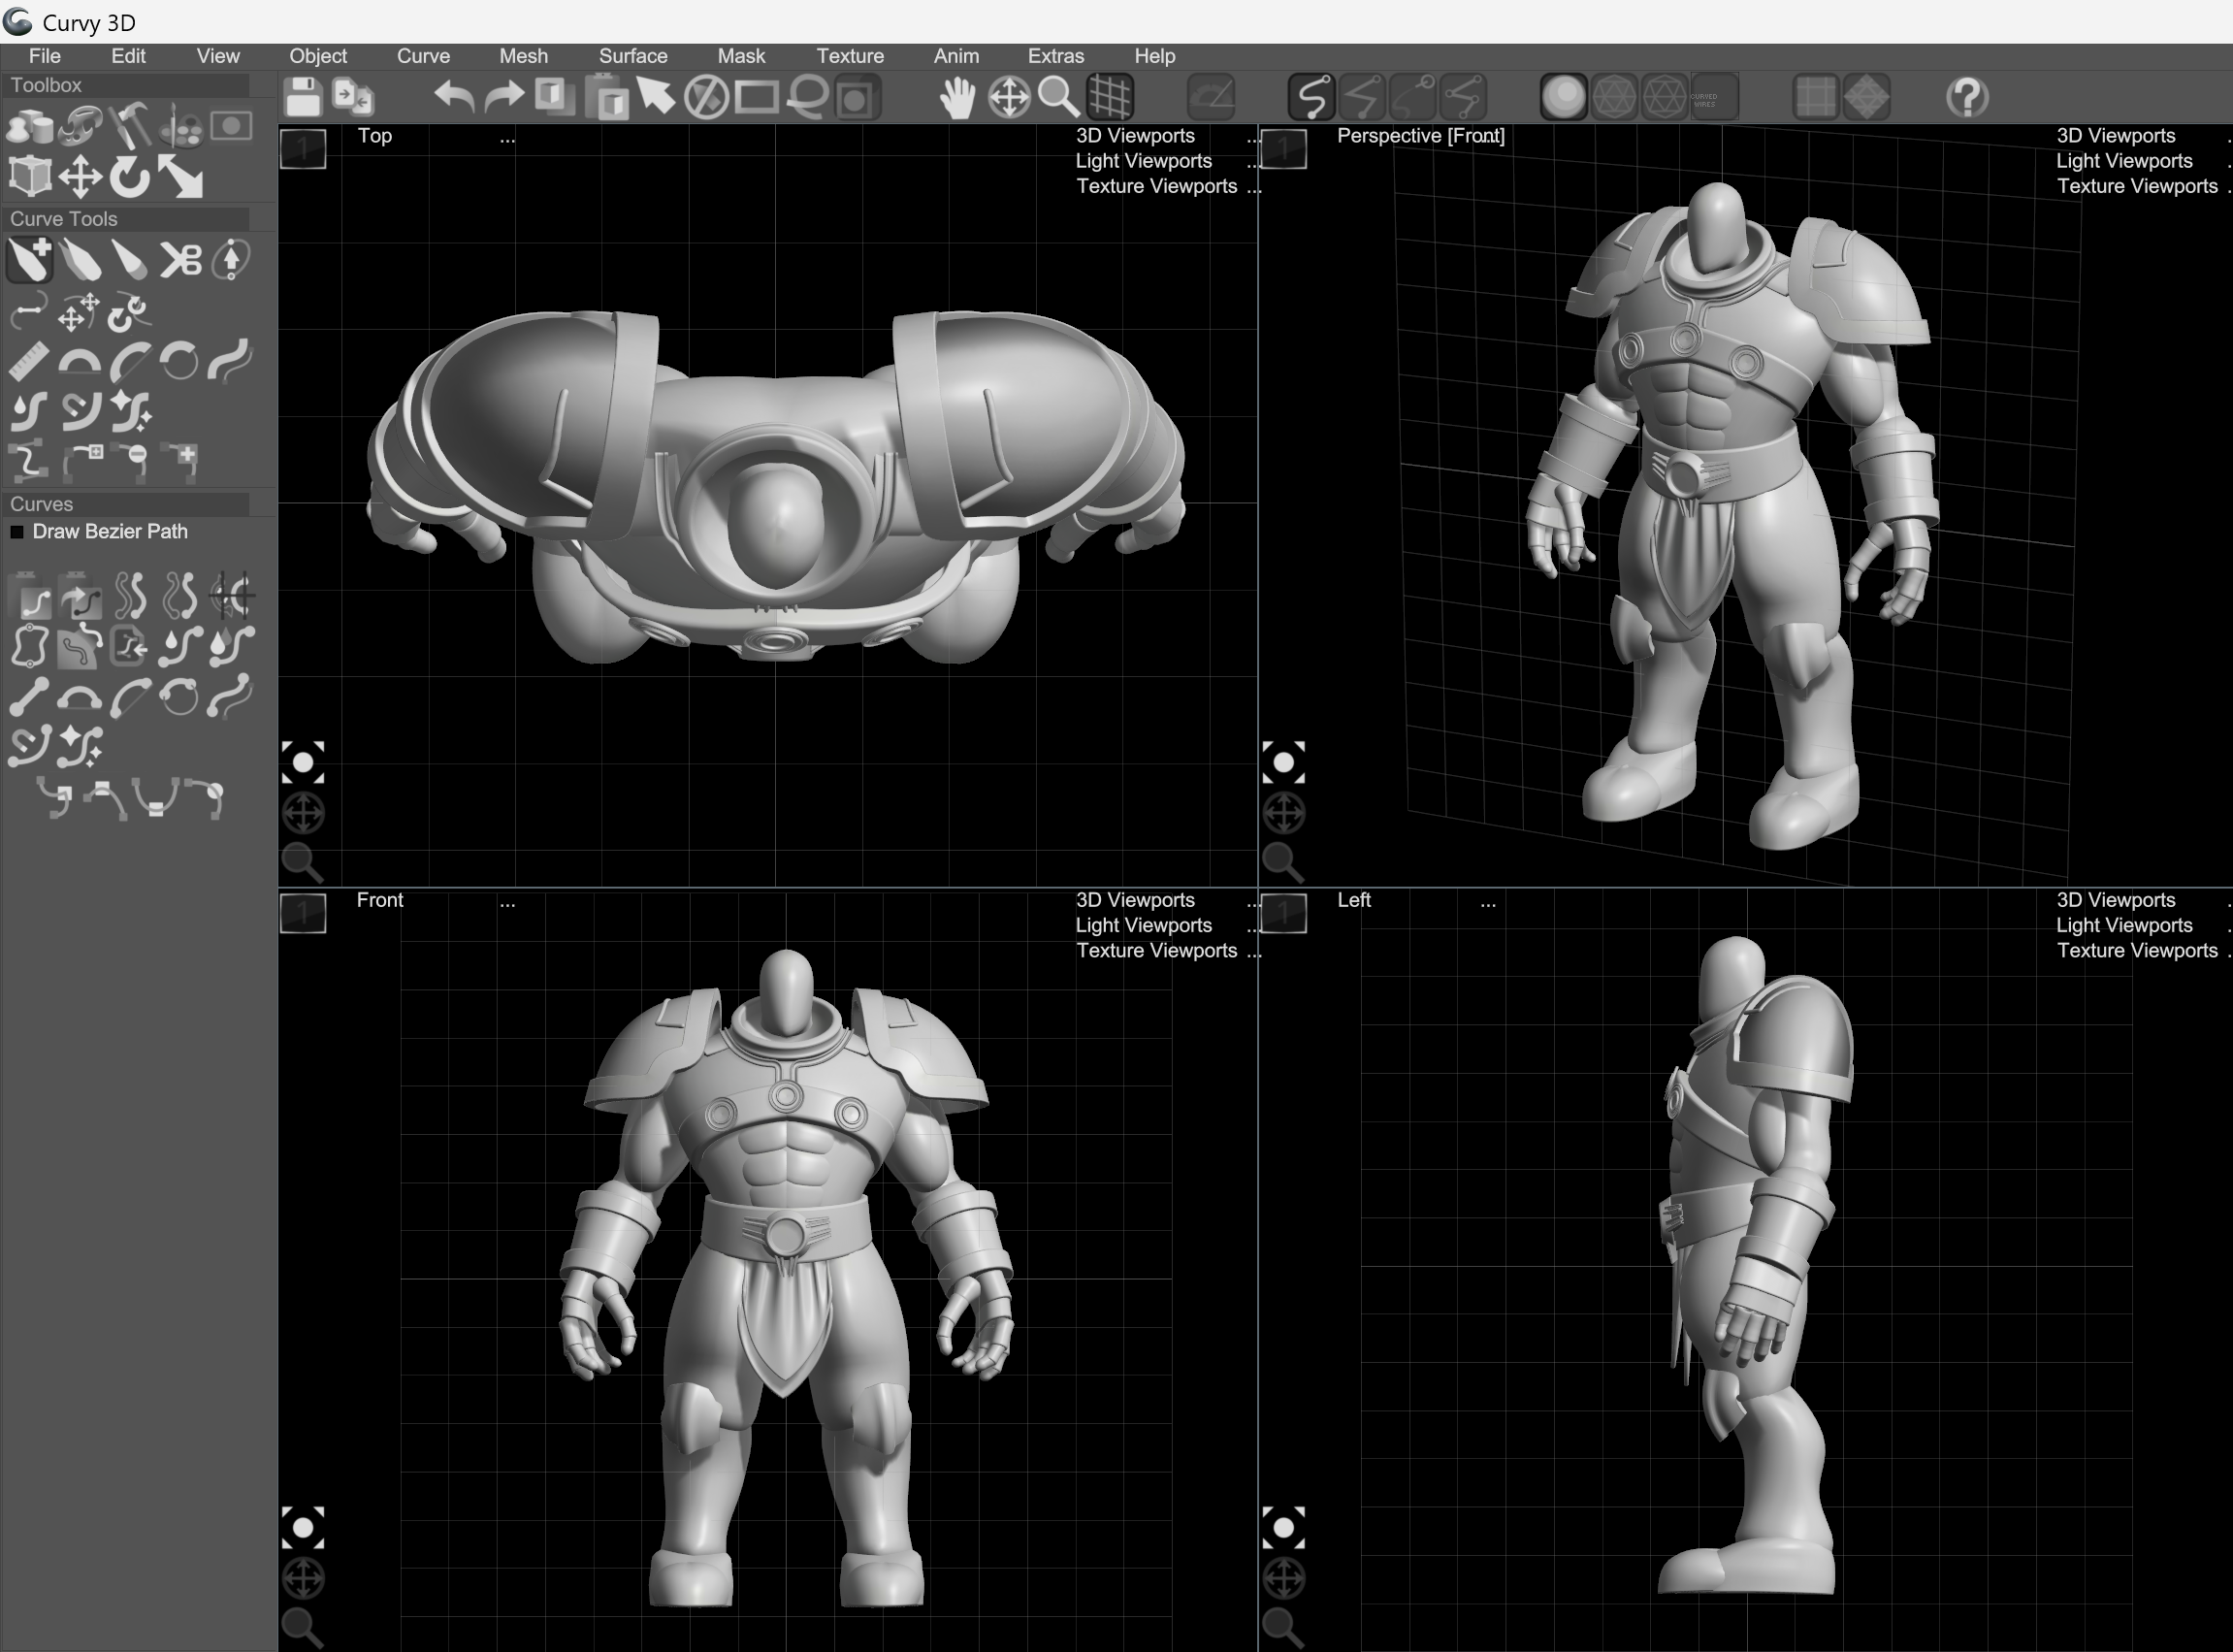Image resolution: width=2233 pixels, height=1652 pixels.
Task: Click the focus target icon in the Top viewport
Action: (x=302, y=763)
